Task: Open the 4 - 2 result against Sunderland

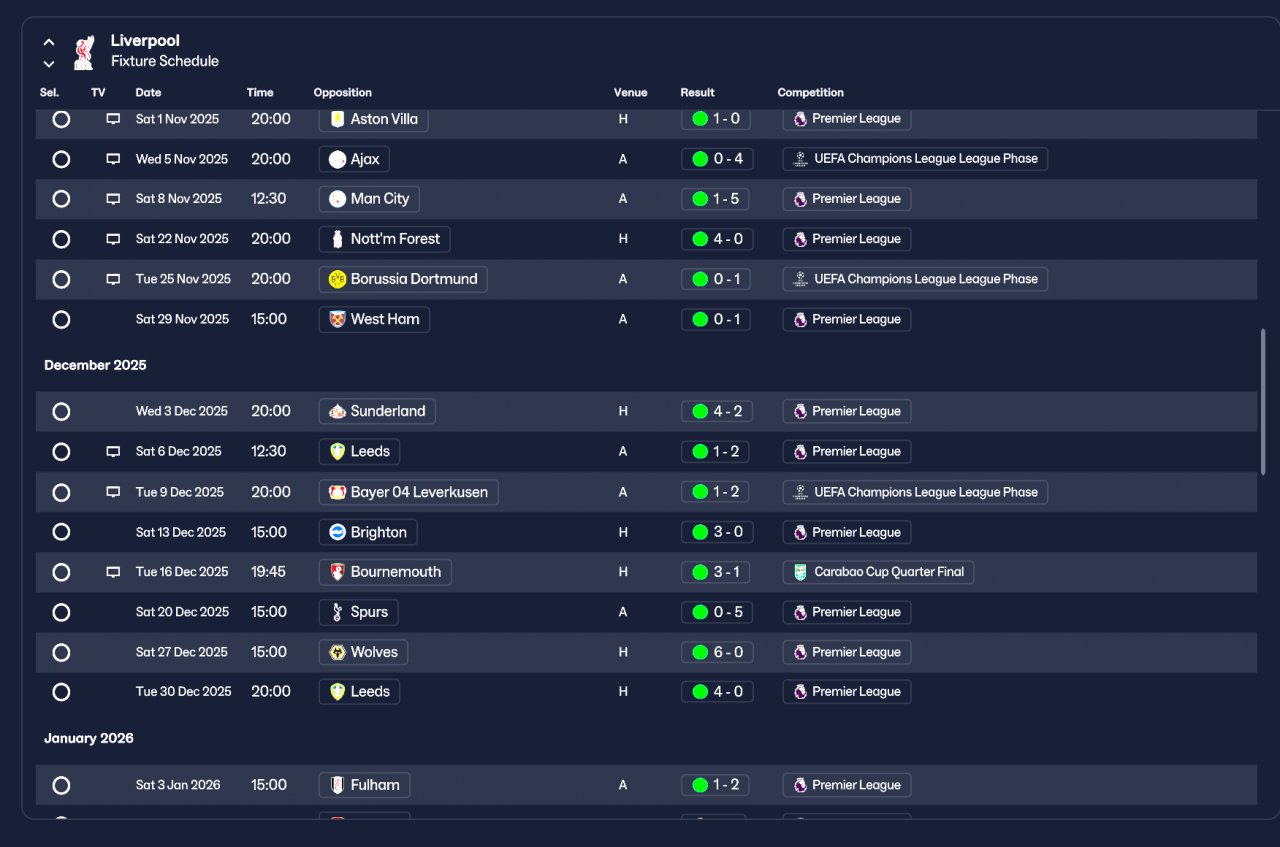Action: click(716, 411)
